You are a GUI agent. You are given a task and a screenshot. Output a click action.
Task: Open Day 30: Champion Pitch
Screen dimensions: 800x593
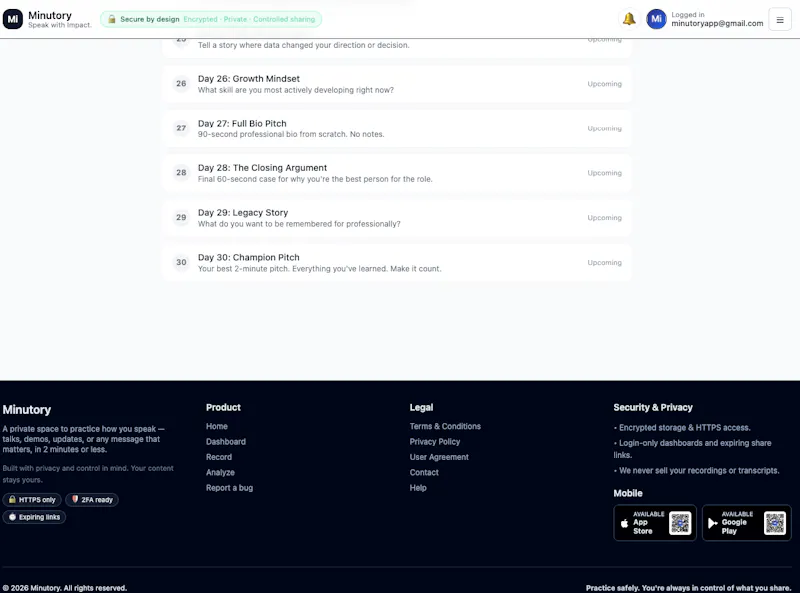pos(397,262)
